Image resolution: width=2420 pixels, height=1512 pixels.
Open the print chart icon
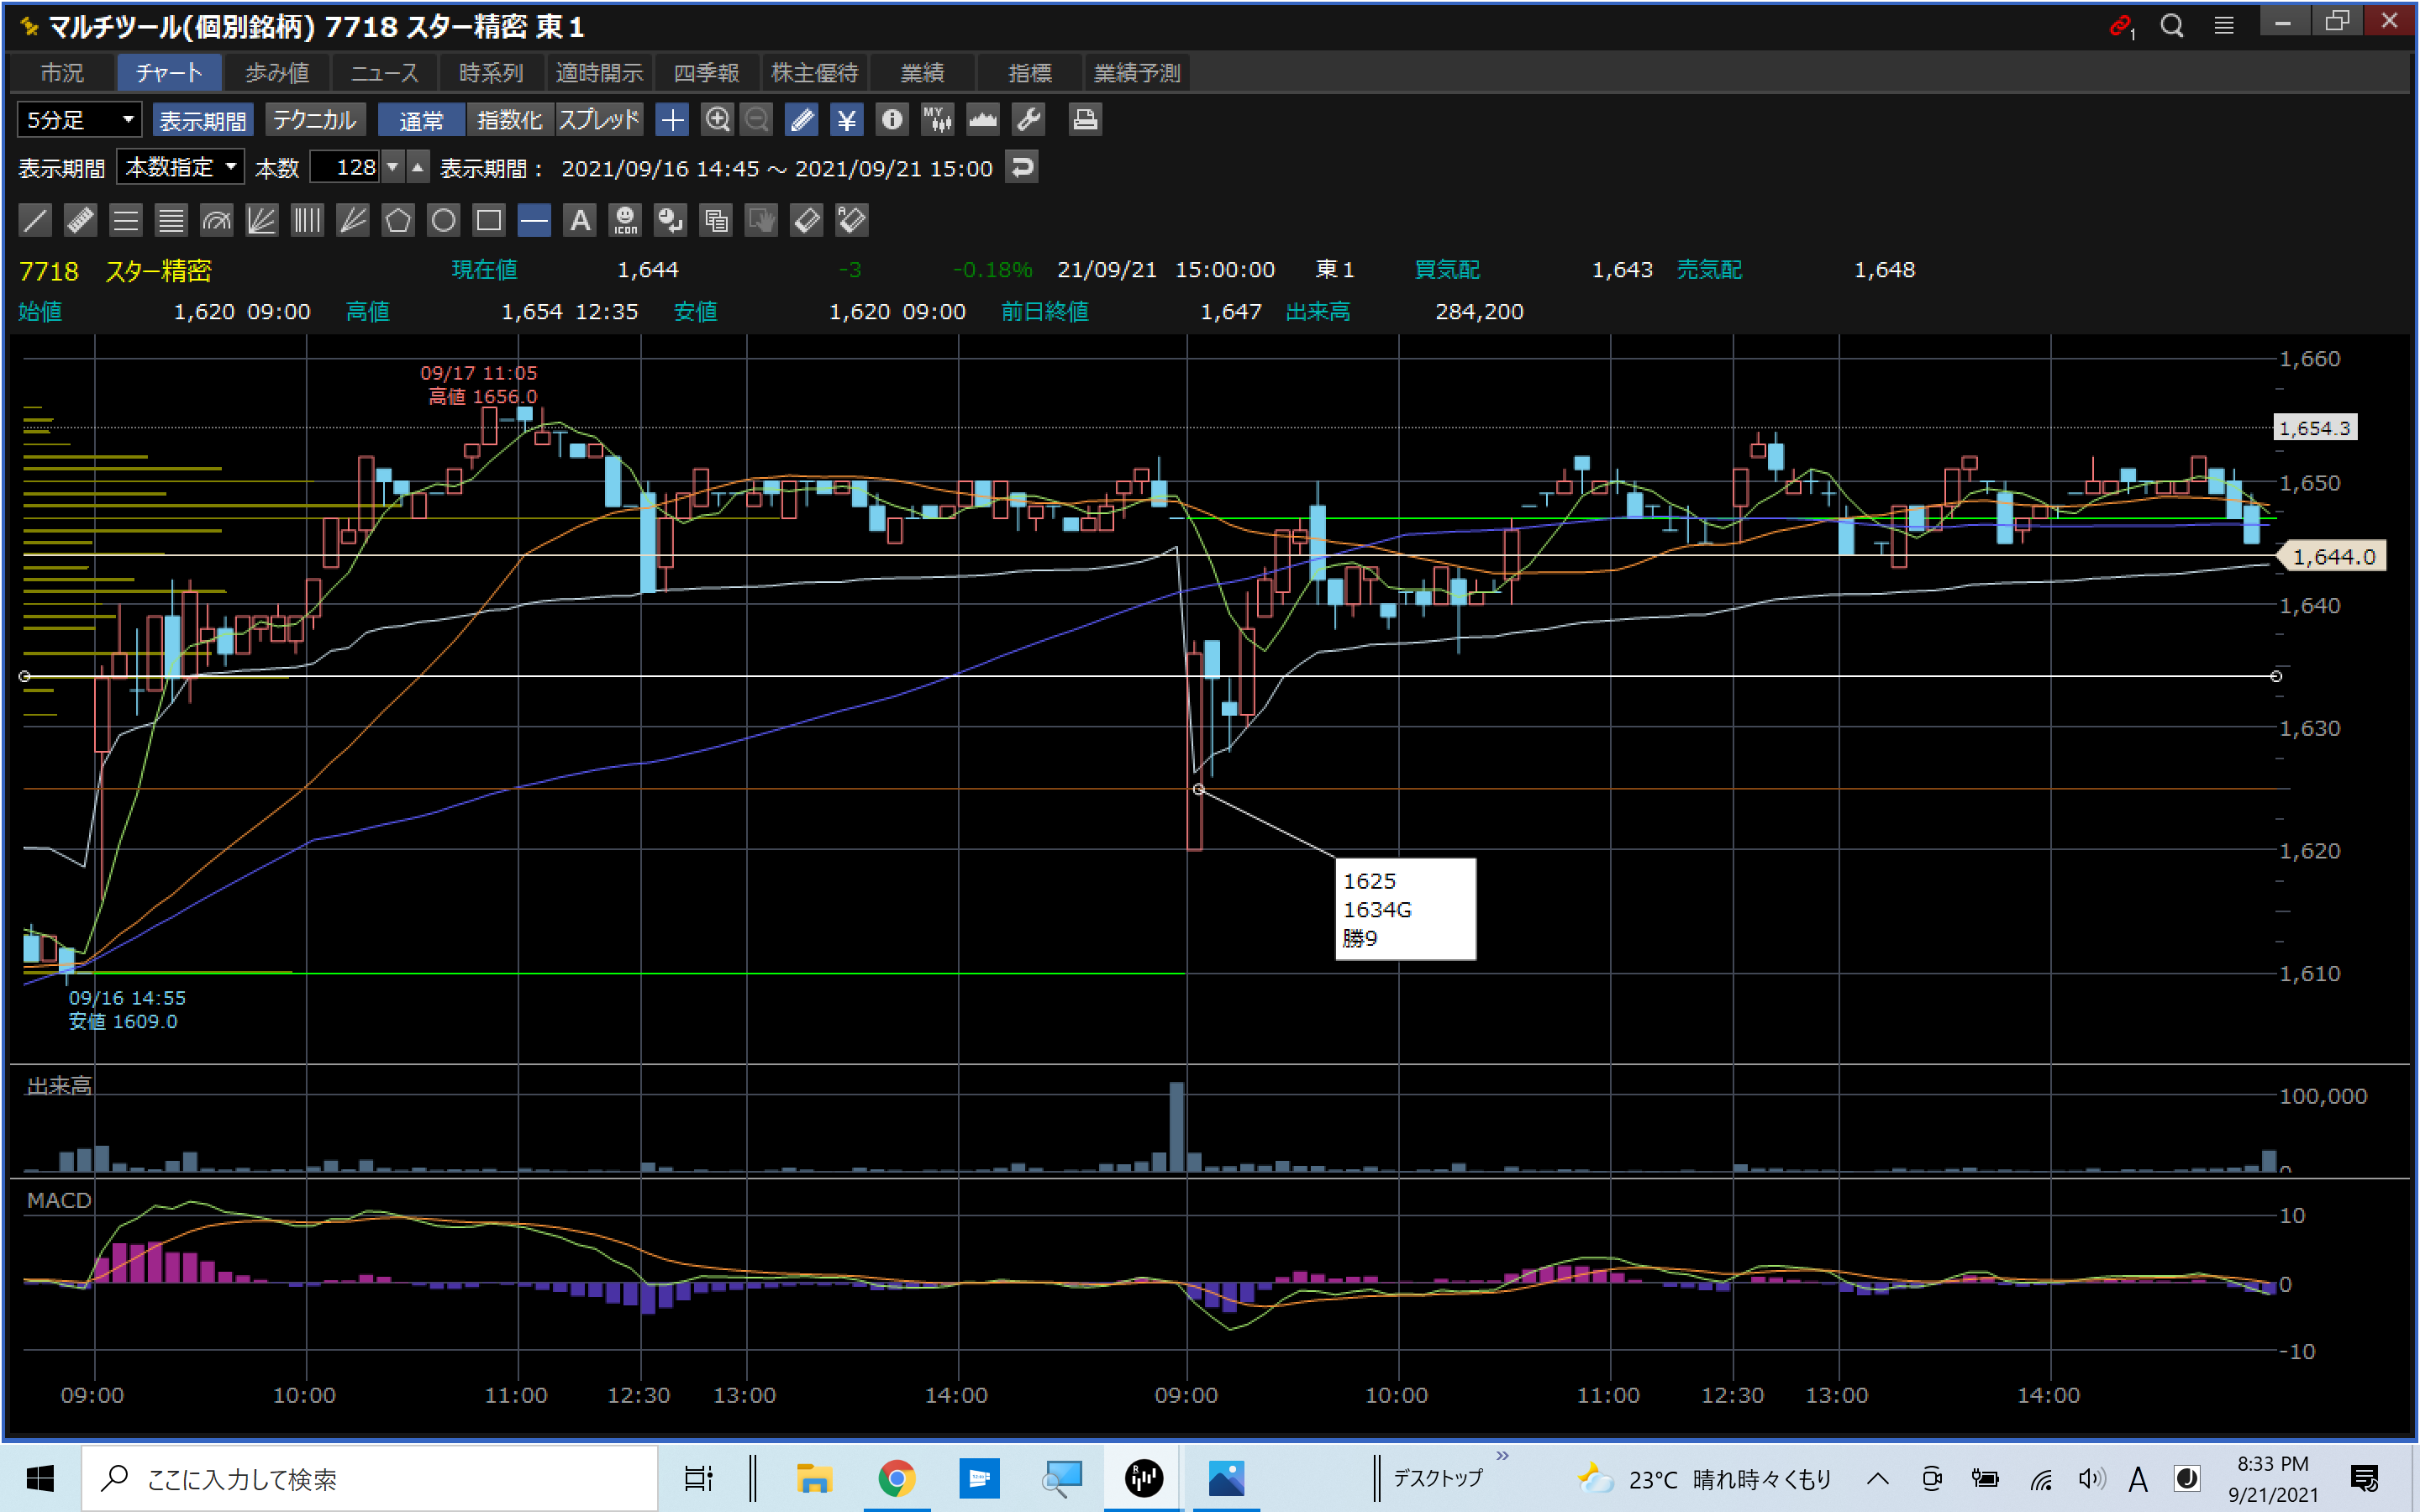[x=1085, y=120]
